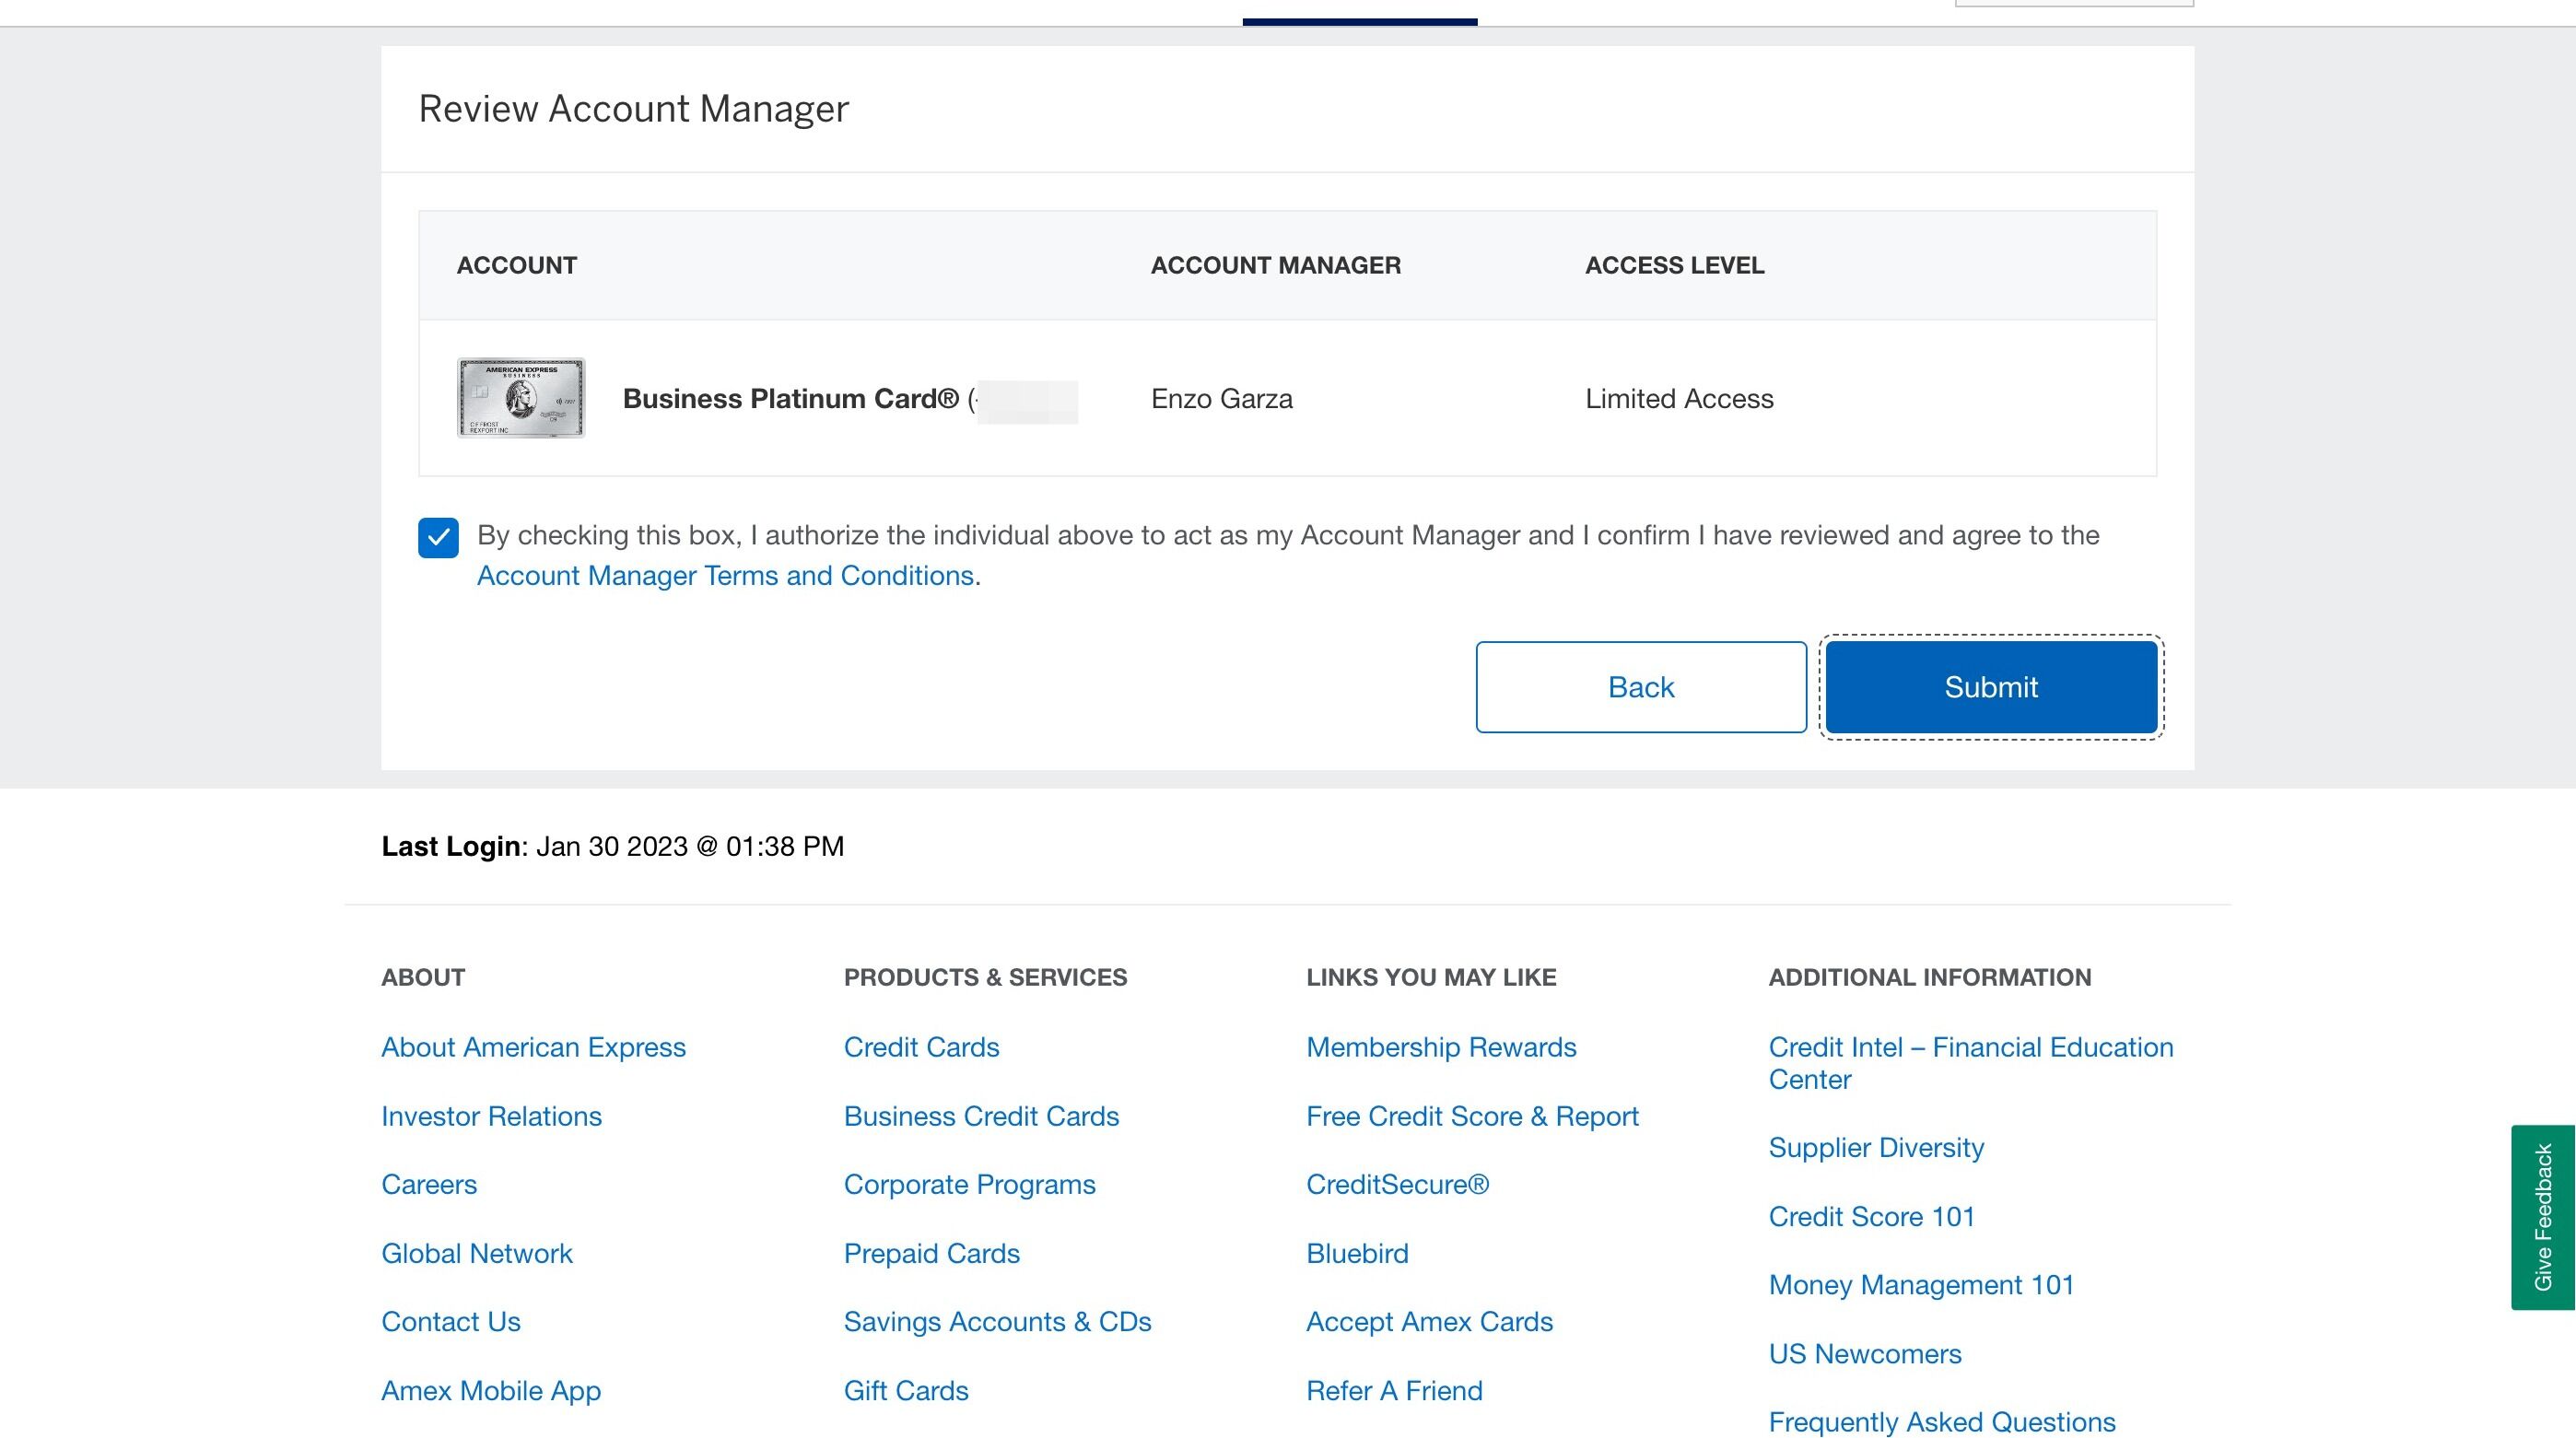The width and height of the screenshot is (2576, 1438).
Task: Go Back to the previous step
Action: 1640,687
